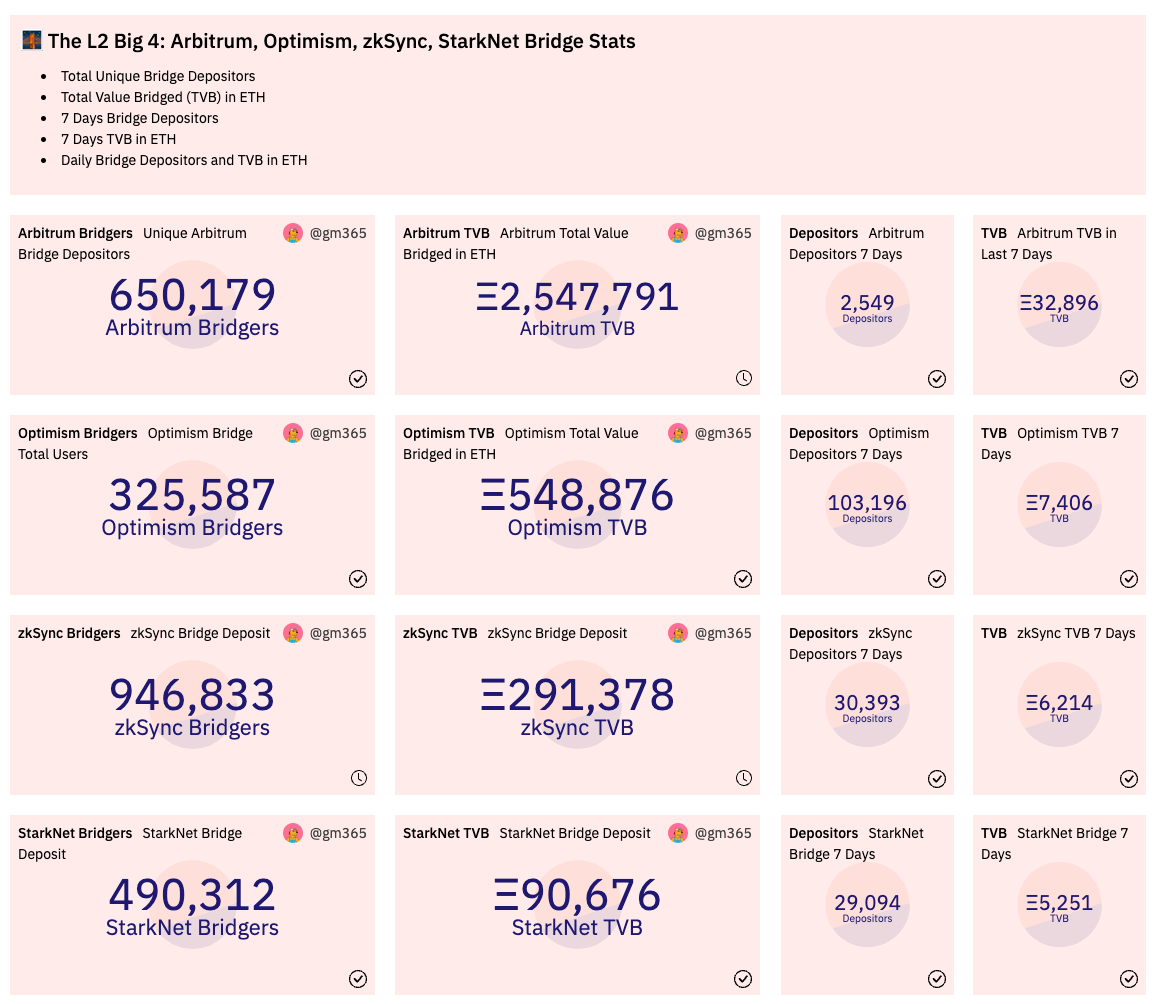This screenshot has height=1004, width=1160.
Task: Click checkmark icon on zkSync Depositors 7 Days card
Action: coord(937,778)
